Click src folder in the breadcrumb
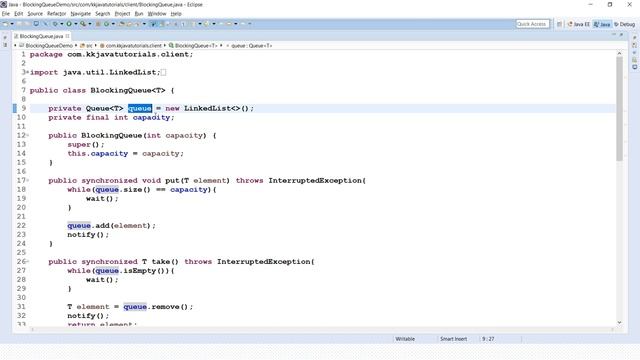This screenshot has height=360, width=640. (86, 46)
